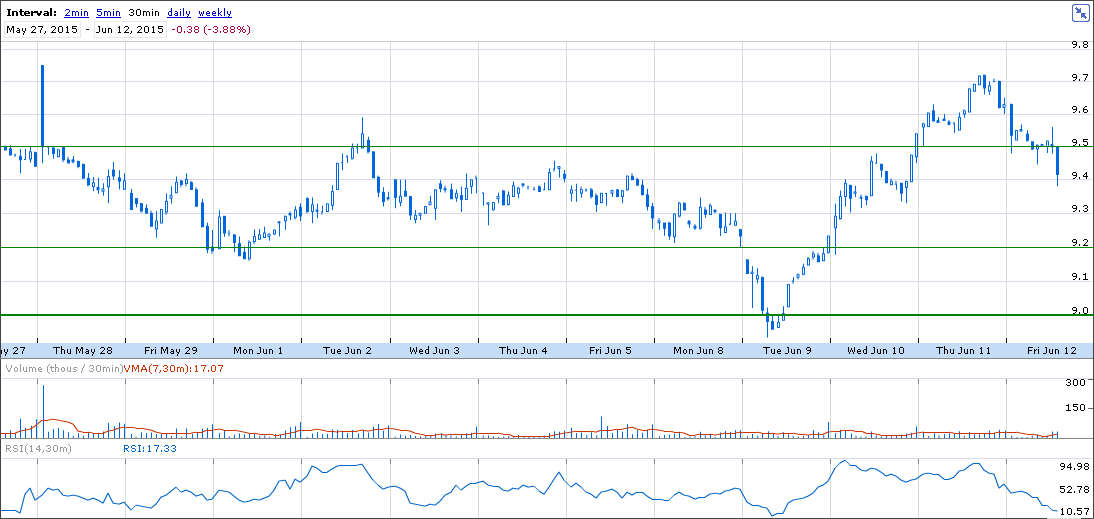The height and width of the screenshot is (519, 1094).
Task: Click the Wed Jun 3 date label
Action: tap(435, 350)
